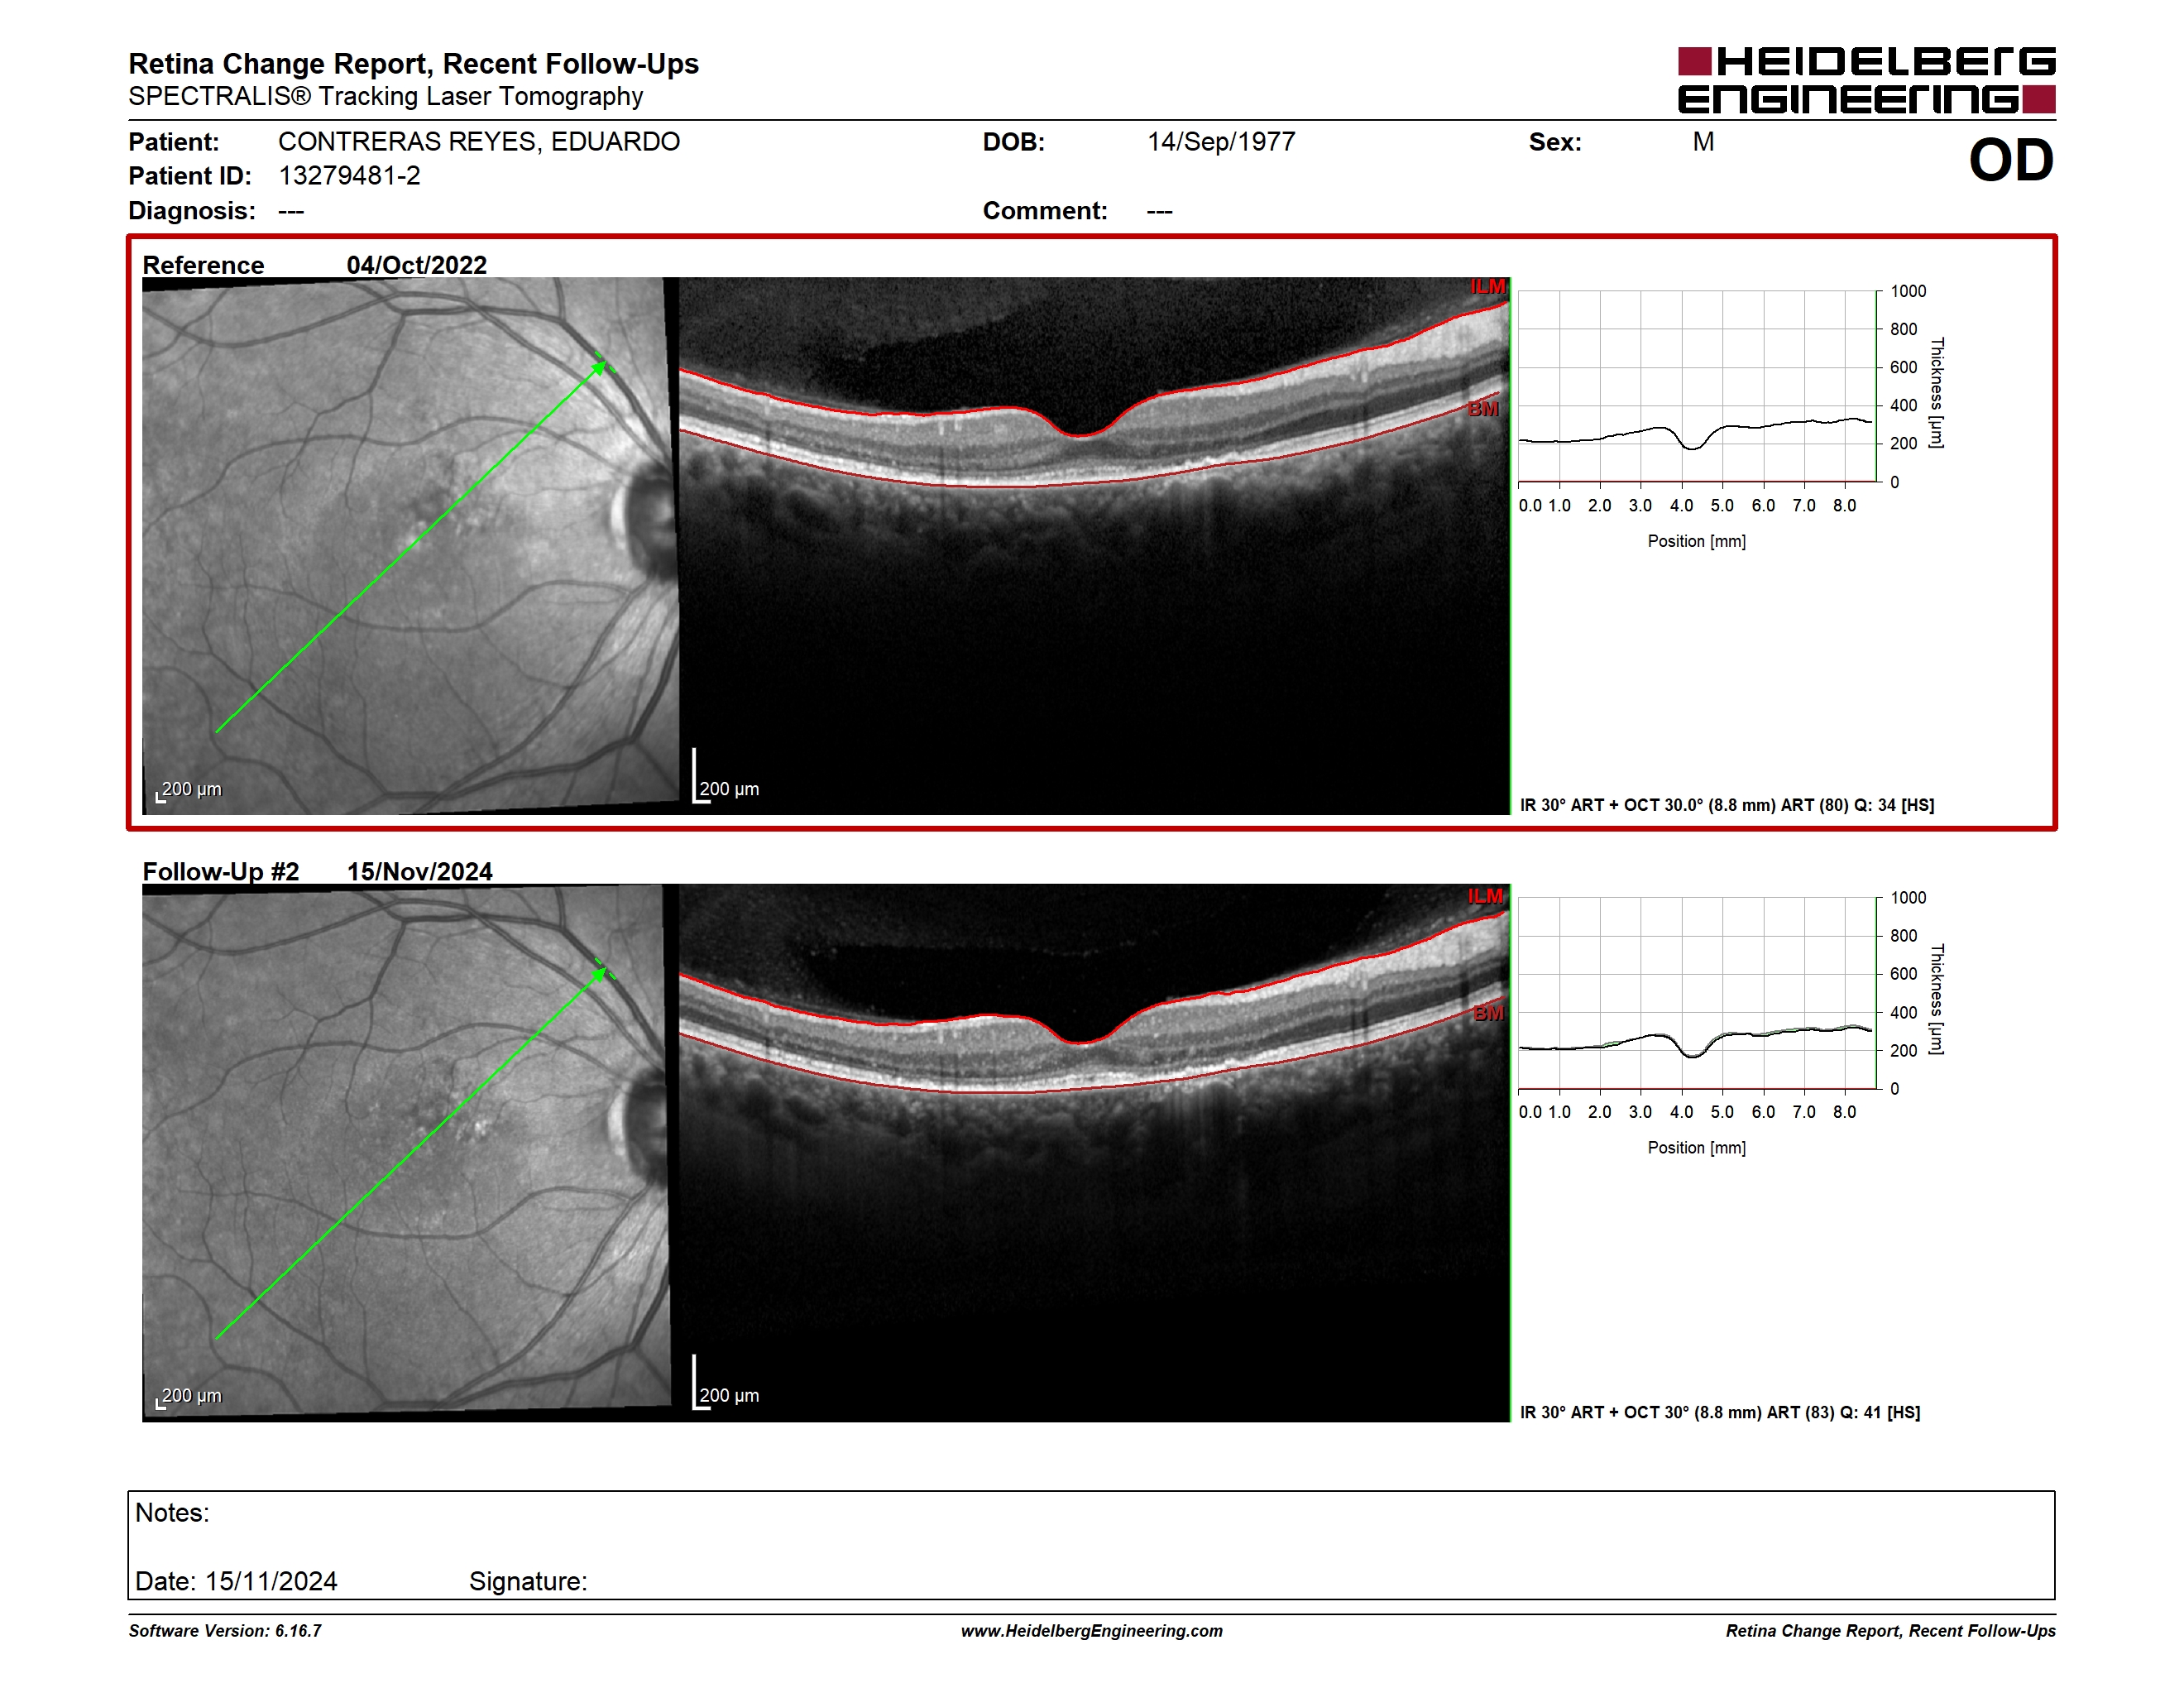Select the reference date '04/Oct/2022'
This screenshot has height=1688, width=2184.
coord(417,265)
